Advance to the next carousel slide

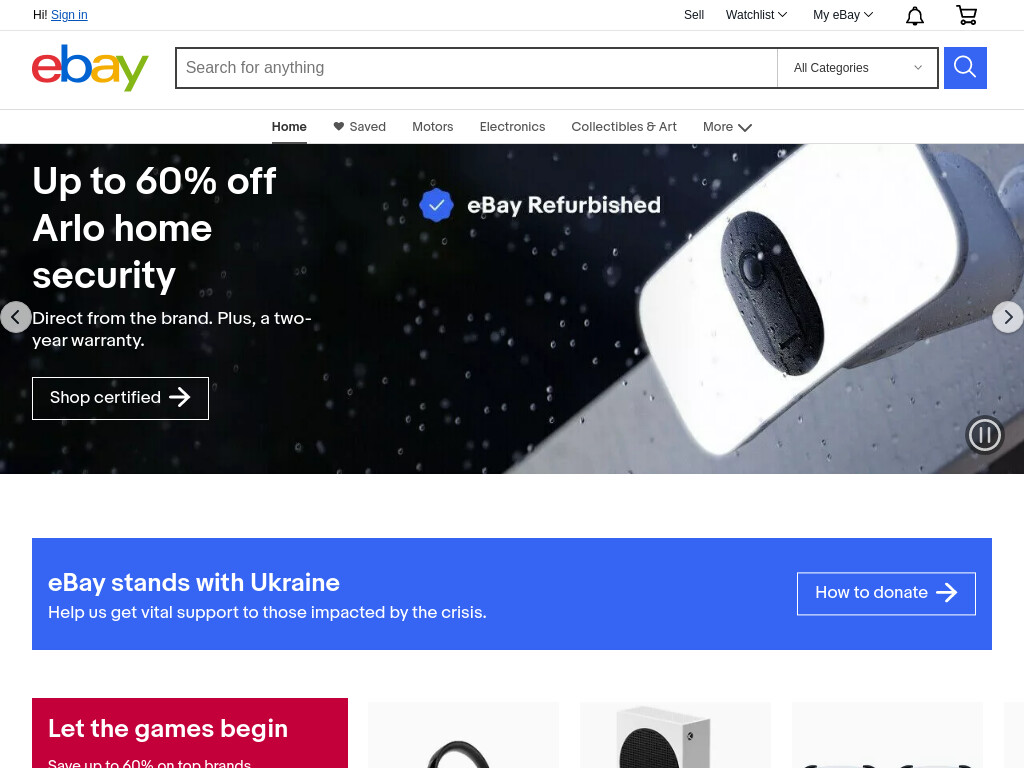click(1008, 317)
